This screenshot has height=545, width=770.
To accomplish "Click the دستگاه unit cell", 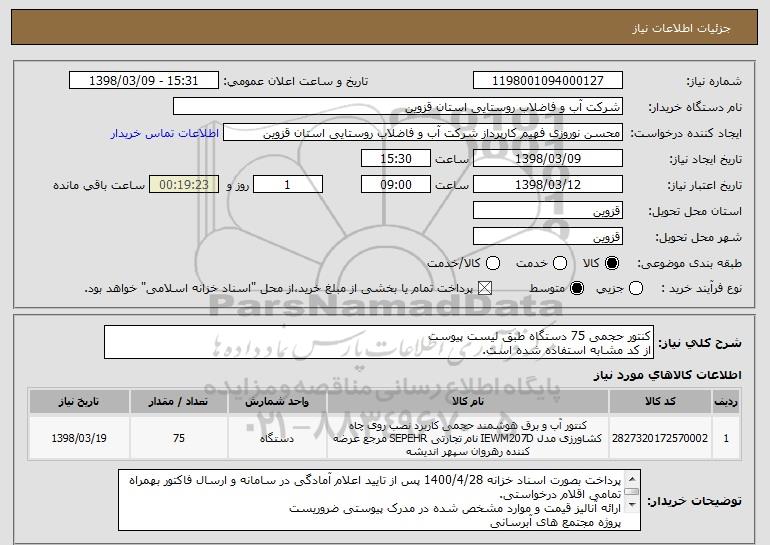I will pyautogui.click(x=277, y=438).
